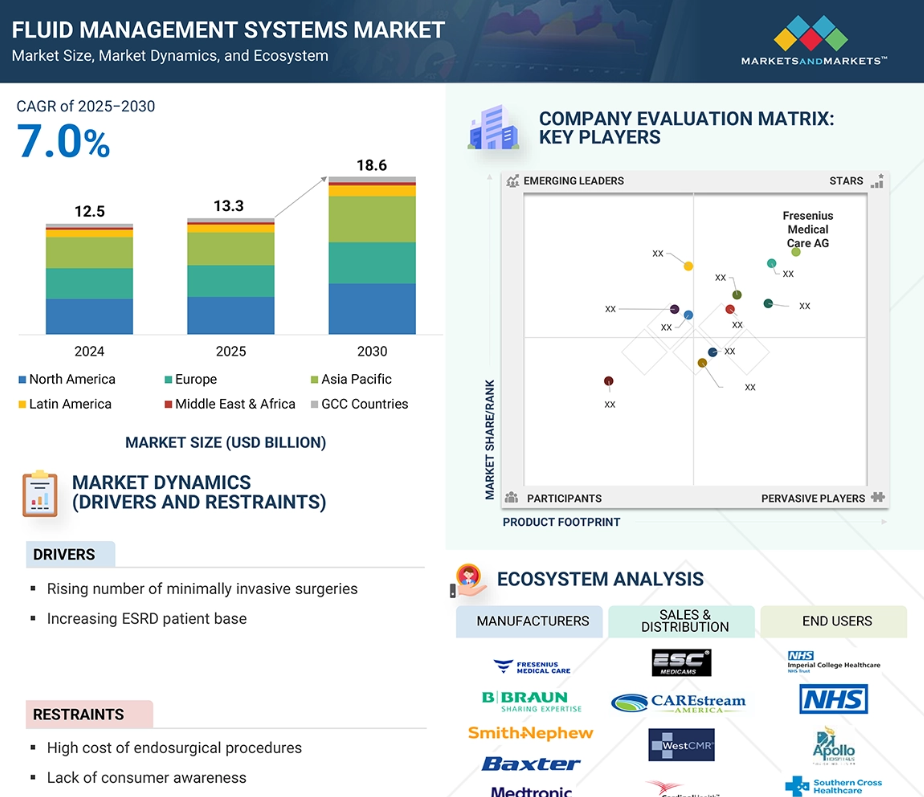
Task: Click "Lack of consumer awareness" bullet
Action: [x=147, y=778]
